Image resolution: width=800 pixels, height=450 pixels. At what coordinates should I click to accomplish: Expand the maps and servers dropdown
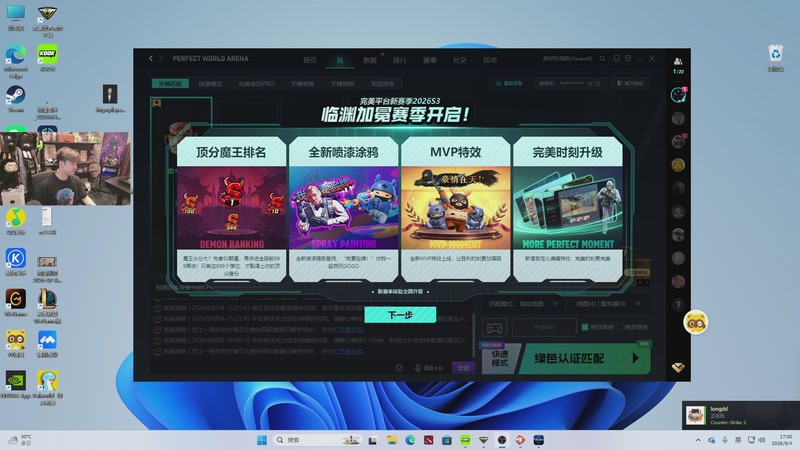point(608,304)
